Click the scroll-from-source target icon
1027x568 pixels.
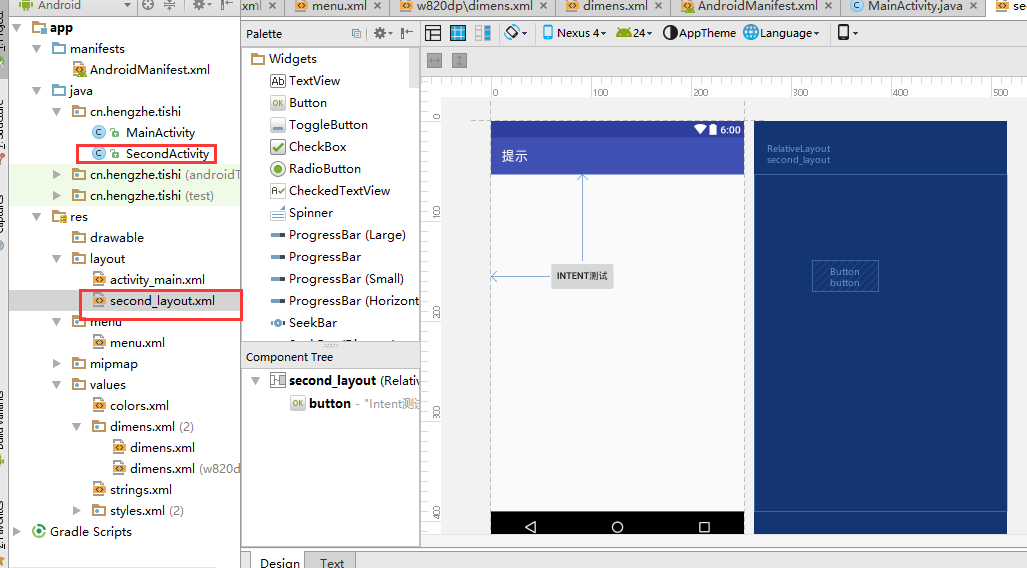(148, 6)
